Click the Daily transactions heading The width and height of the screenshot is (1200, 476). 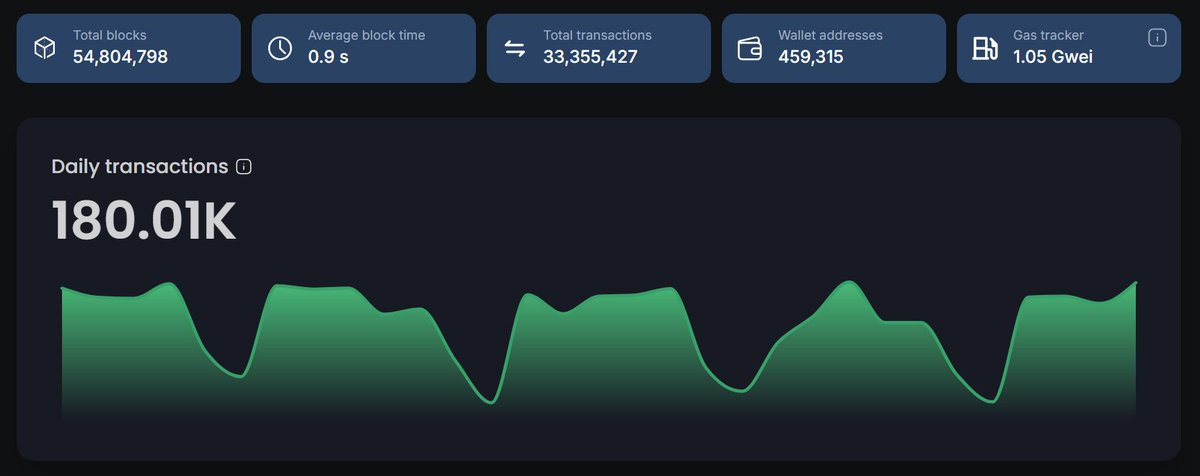coord(140,167)
